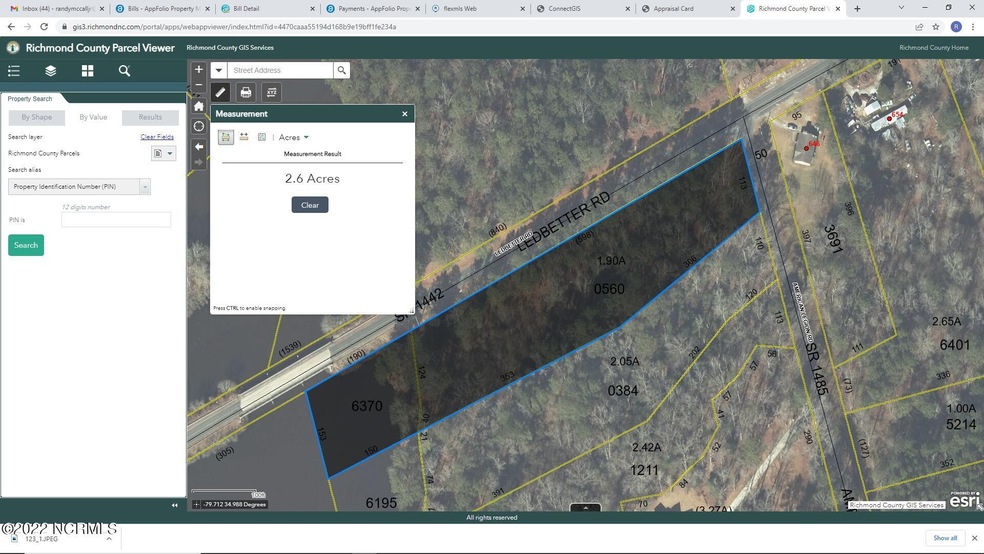
Task: Go to next map extent arrow
Action: point(198,162)
